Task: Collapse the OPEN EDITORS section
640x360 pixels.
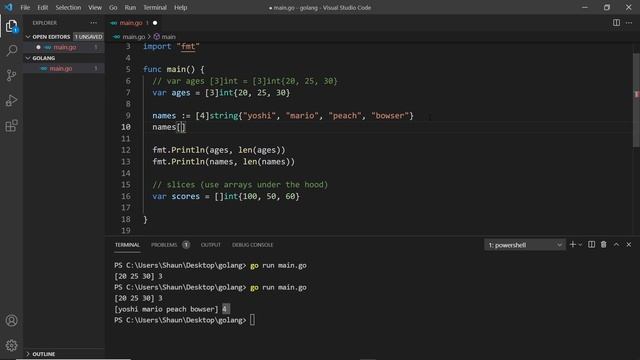Action: [51, 37]
